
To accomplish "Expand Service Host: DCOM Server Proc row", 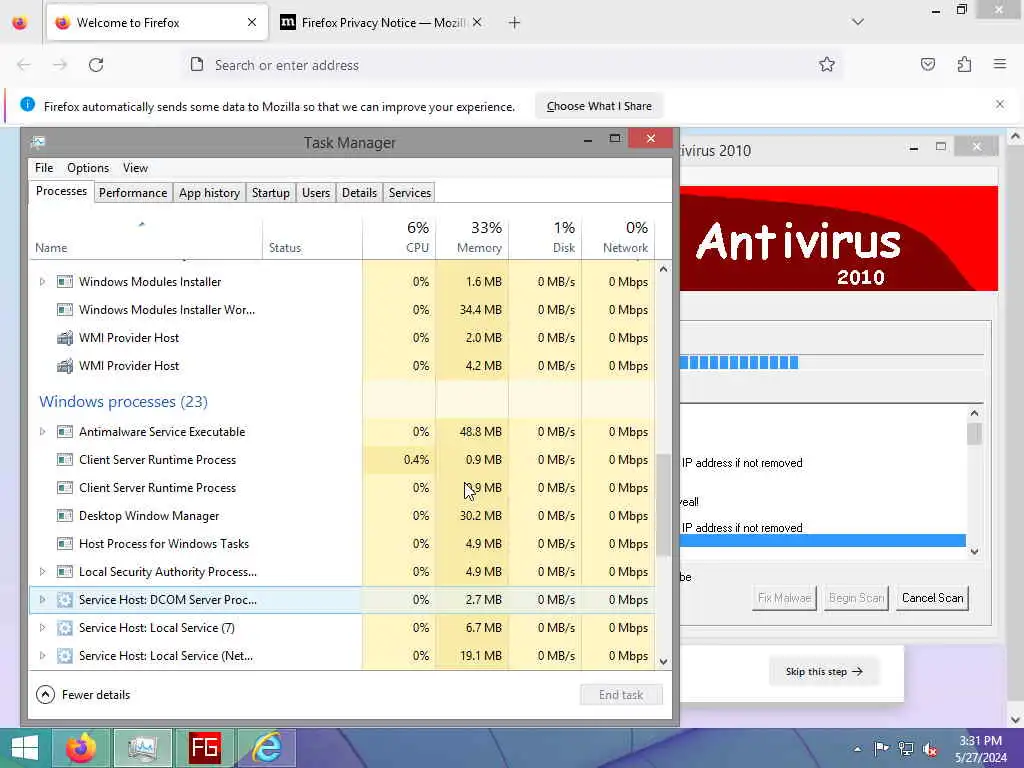I will (42, 600).
